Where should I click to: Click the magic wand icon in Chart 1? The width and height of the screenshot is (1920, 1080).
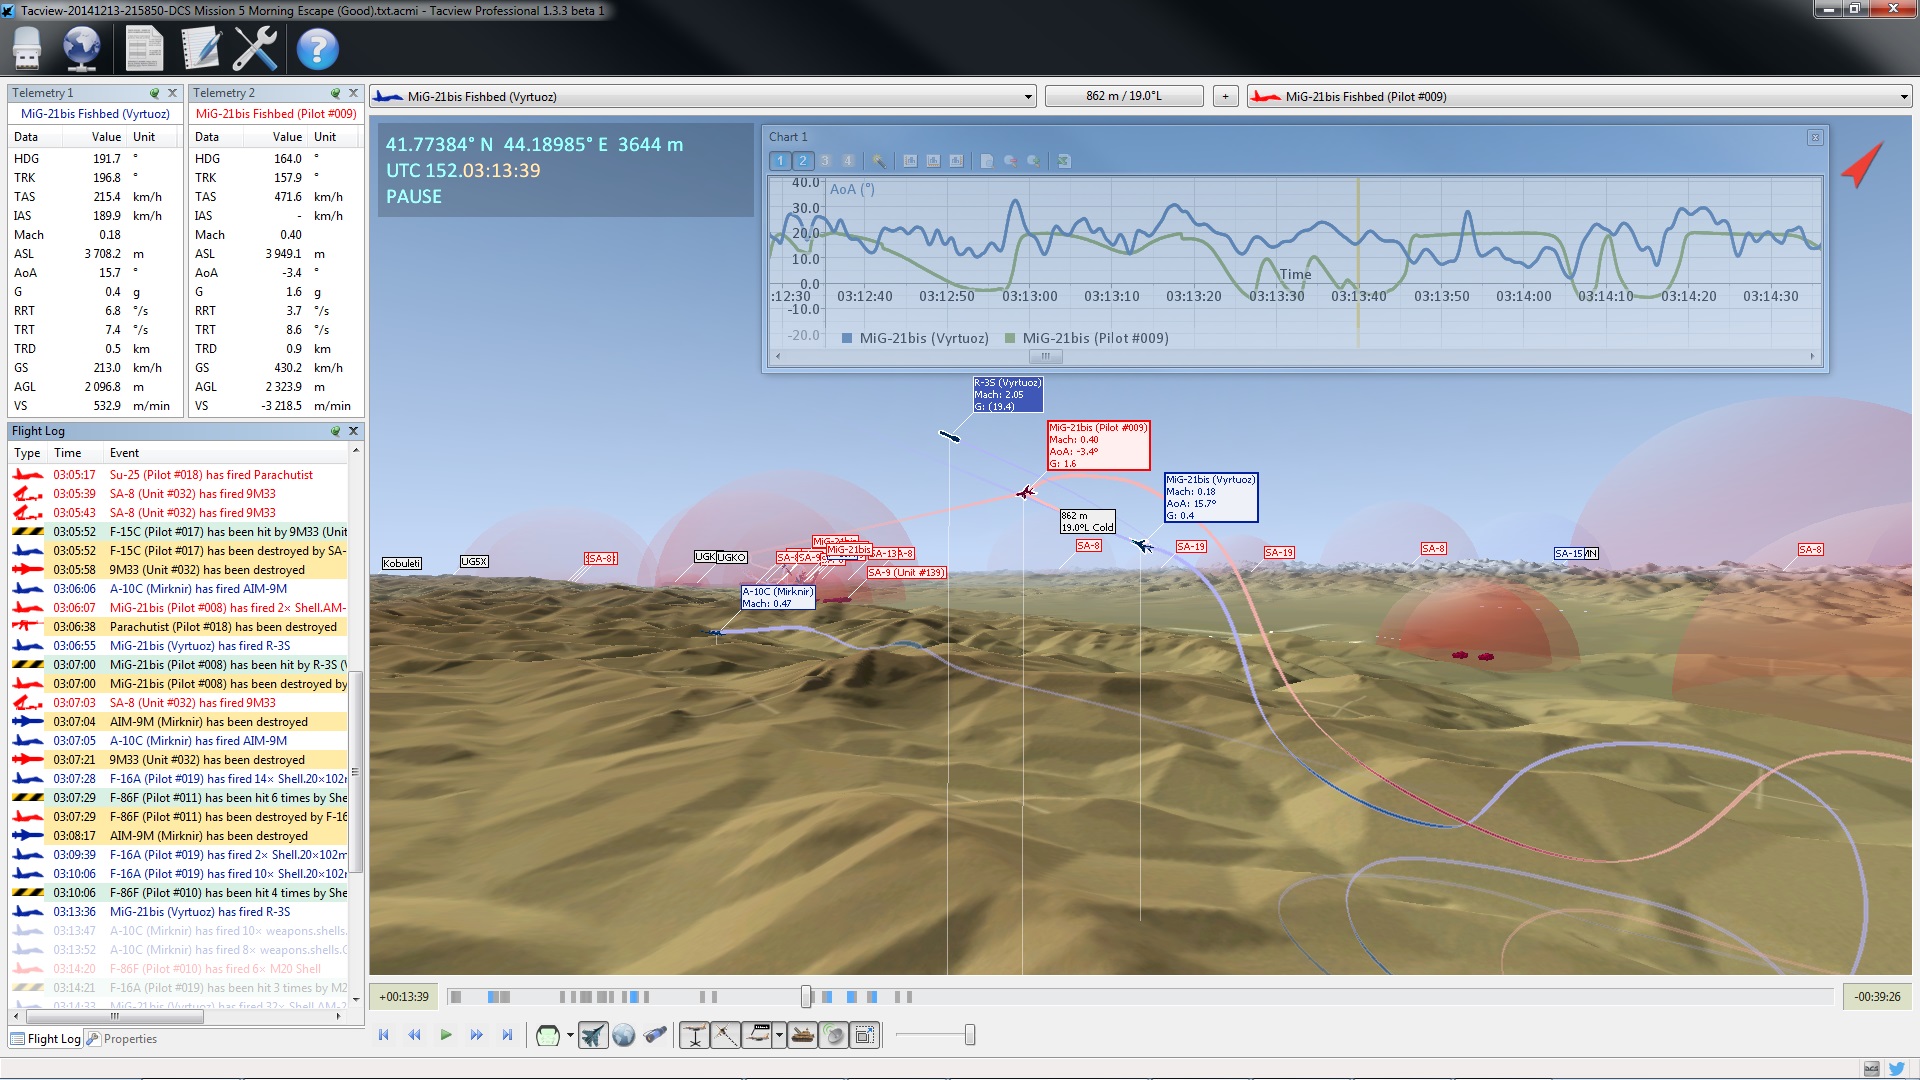[x=878, y=161]
